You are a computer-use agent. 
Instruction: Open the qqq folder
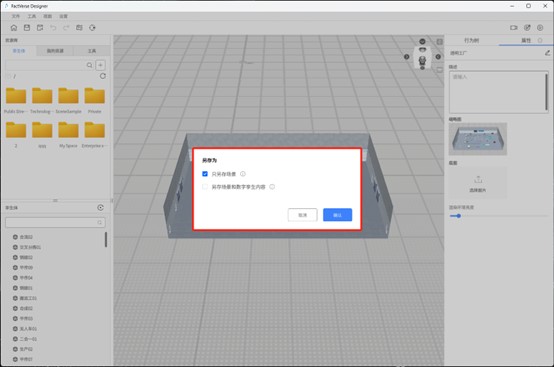pyautogui.click(x=42, y=135)
